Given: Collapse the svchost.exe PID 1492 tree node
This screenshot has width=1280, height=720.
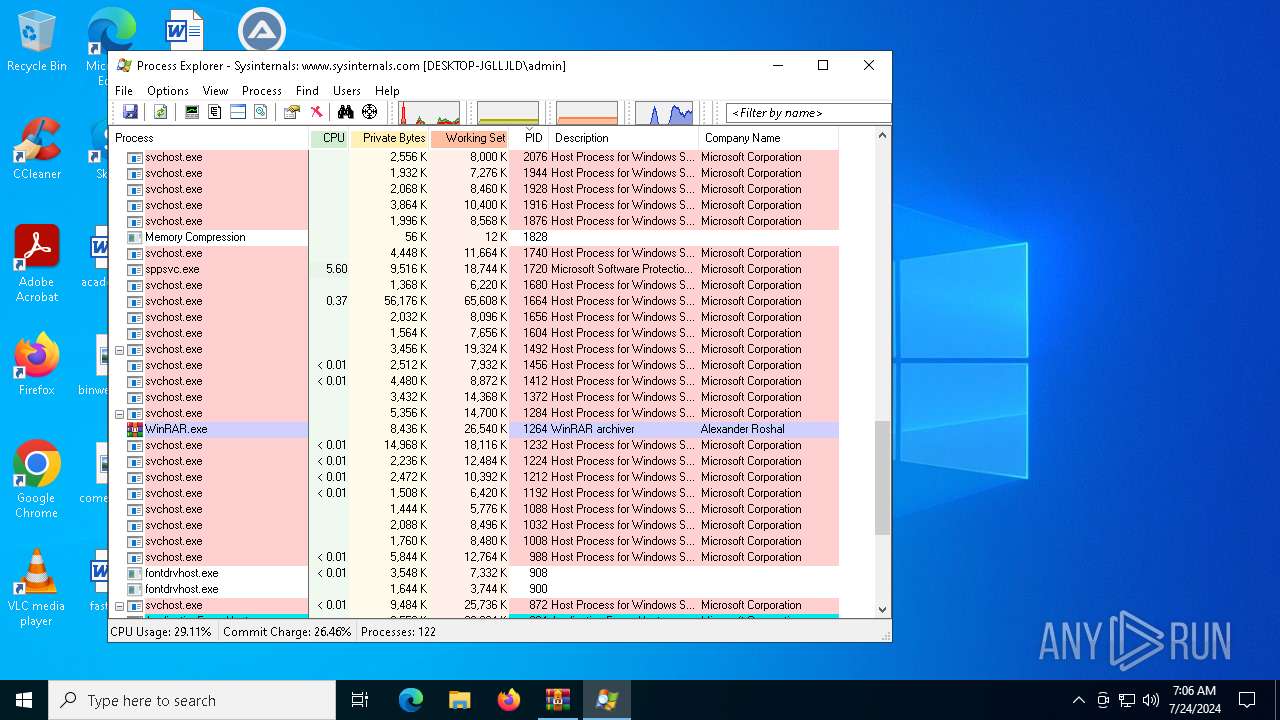Looking at the screenshot, I should [x=119, y=349].
